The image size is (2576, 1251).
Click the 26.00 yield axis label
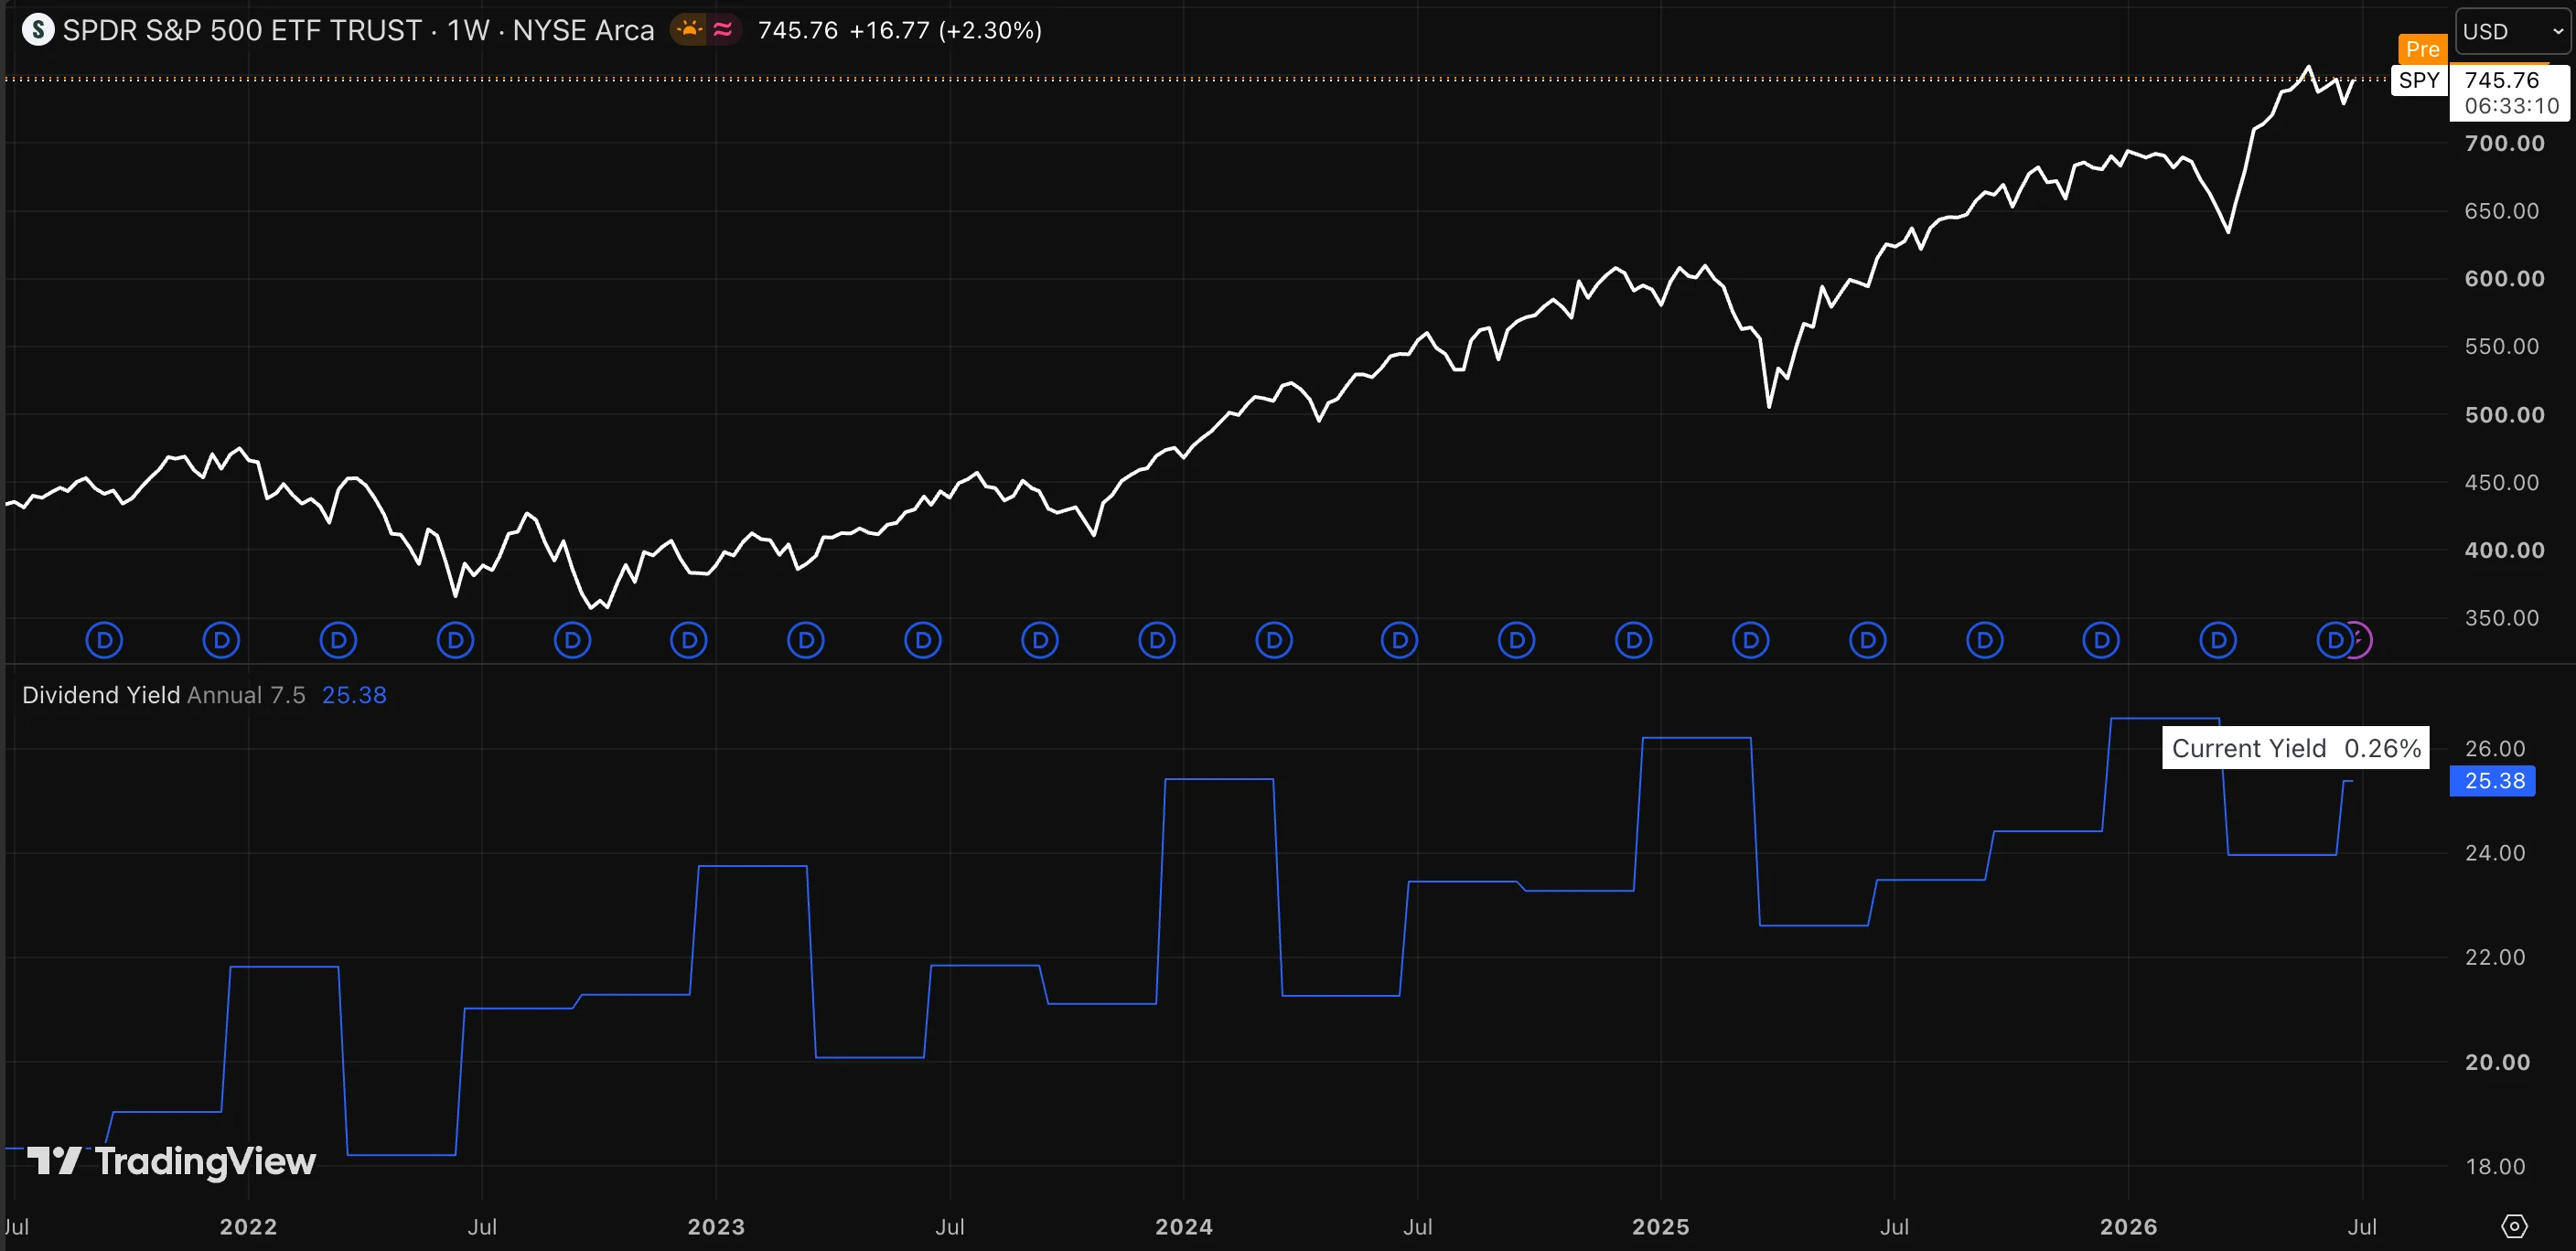pos(2495,748)
